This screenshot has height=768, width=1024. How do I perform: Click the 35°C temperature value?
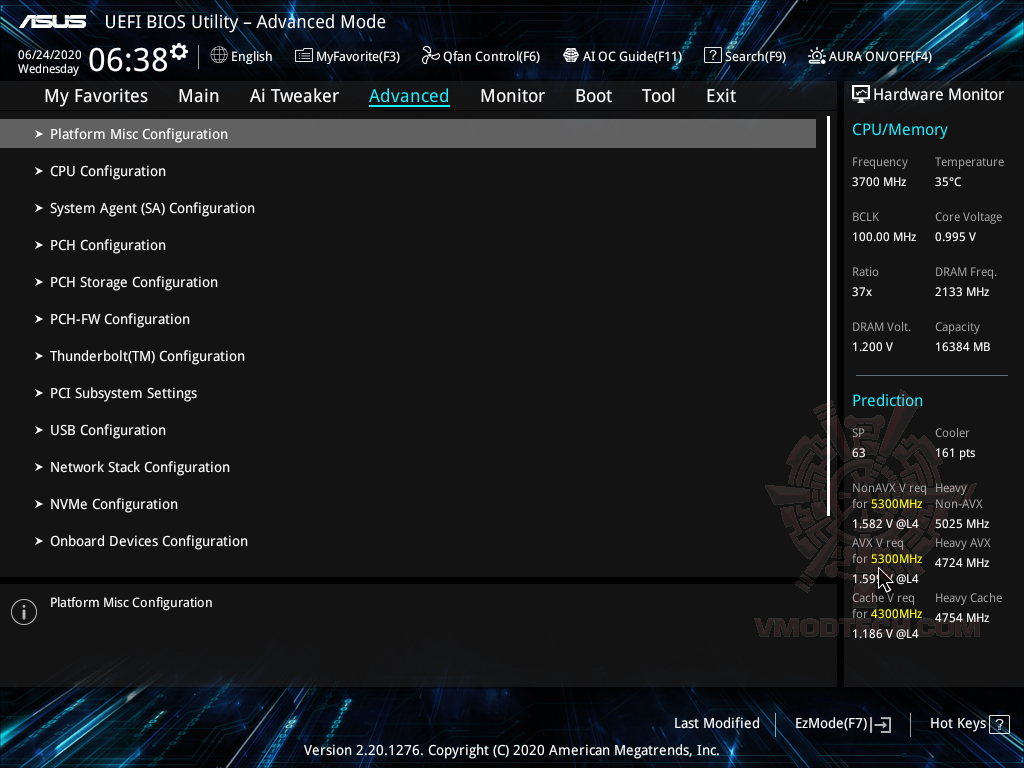click(x=948, y=182)
